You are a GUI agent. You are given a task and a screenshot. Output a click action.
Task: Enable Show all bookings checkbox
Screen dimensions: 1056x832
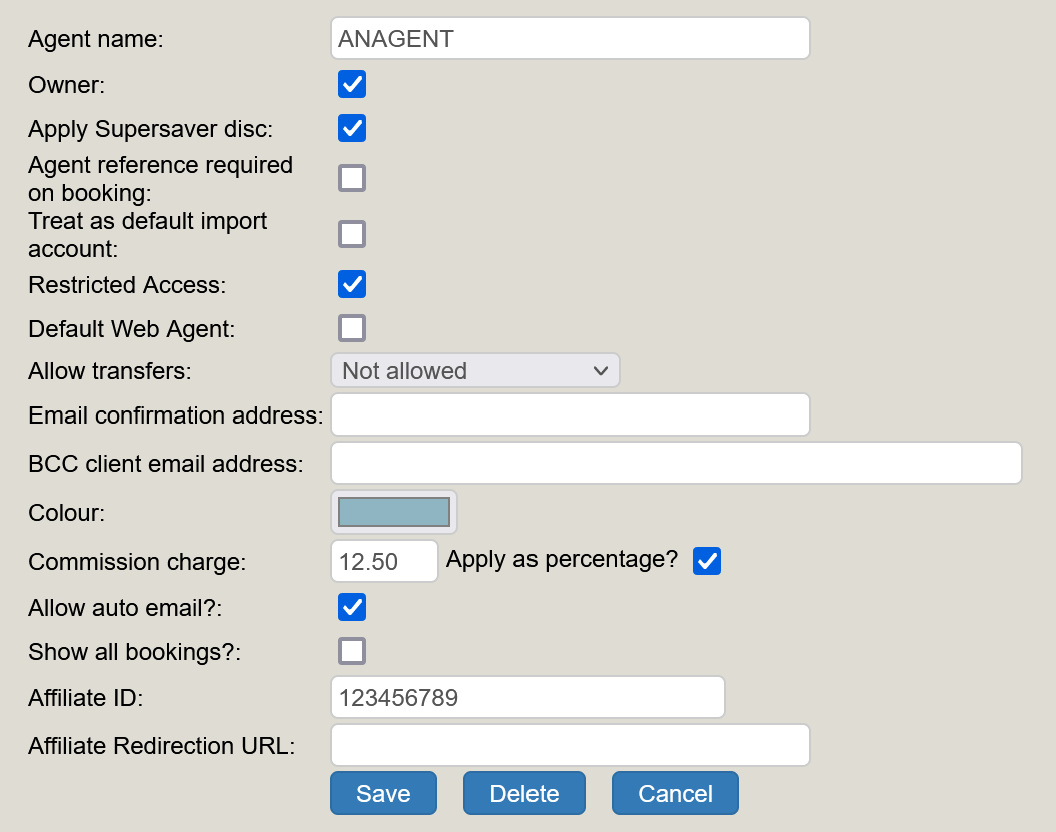coord(352,651)
